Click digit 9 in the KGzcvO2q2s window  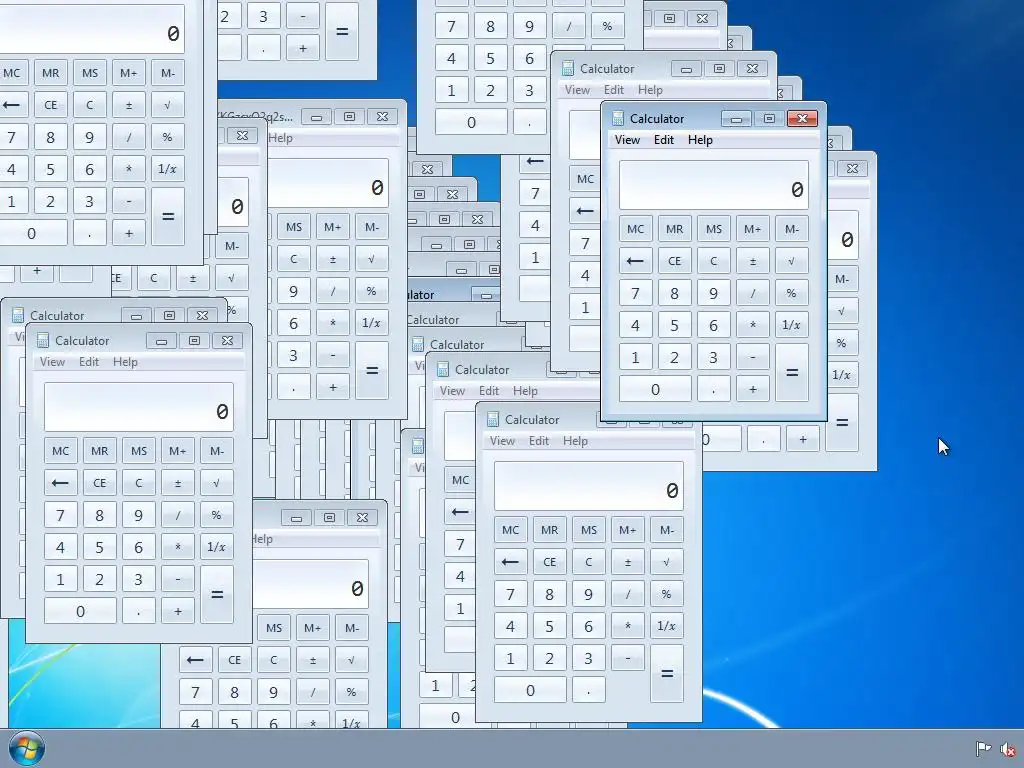(294, 291)
